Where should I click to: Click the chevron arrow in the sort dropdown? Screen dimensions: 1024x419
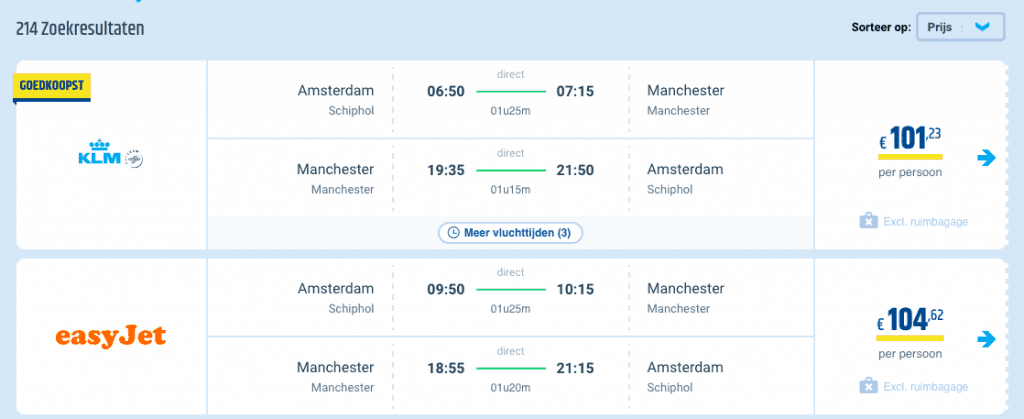(983, 27)
